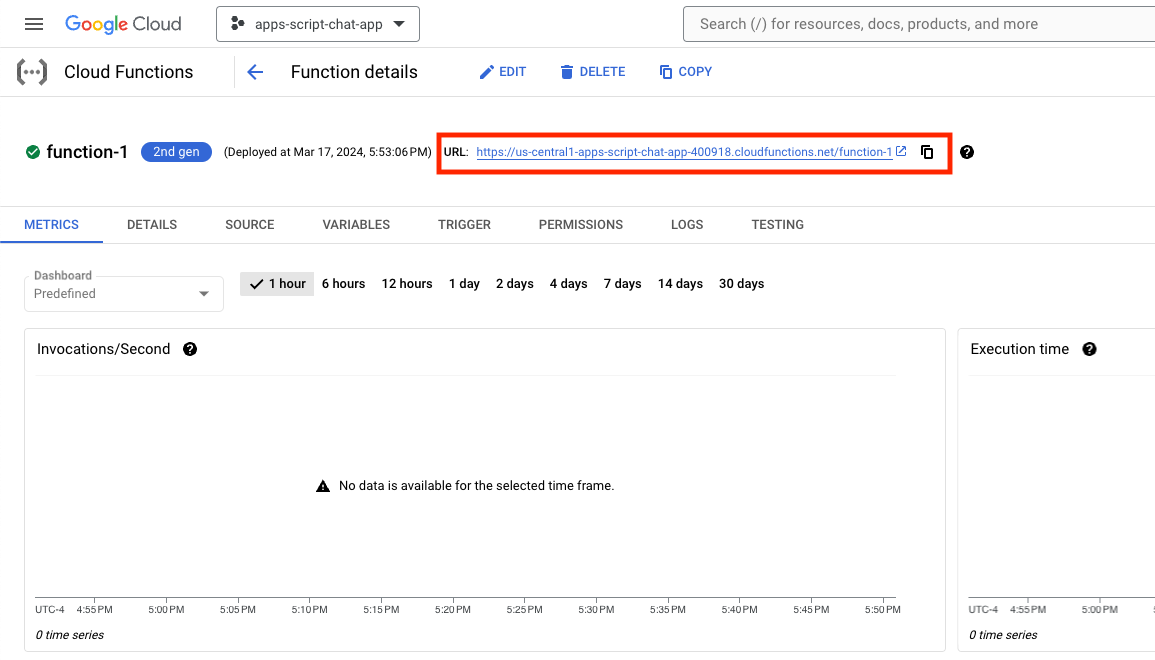Show help for Execution time chart
Viewport: 1155px width, 660px height.
(1089, 349)
